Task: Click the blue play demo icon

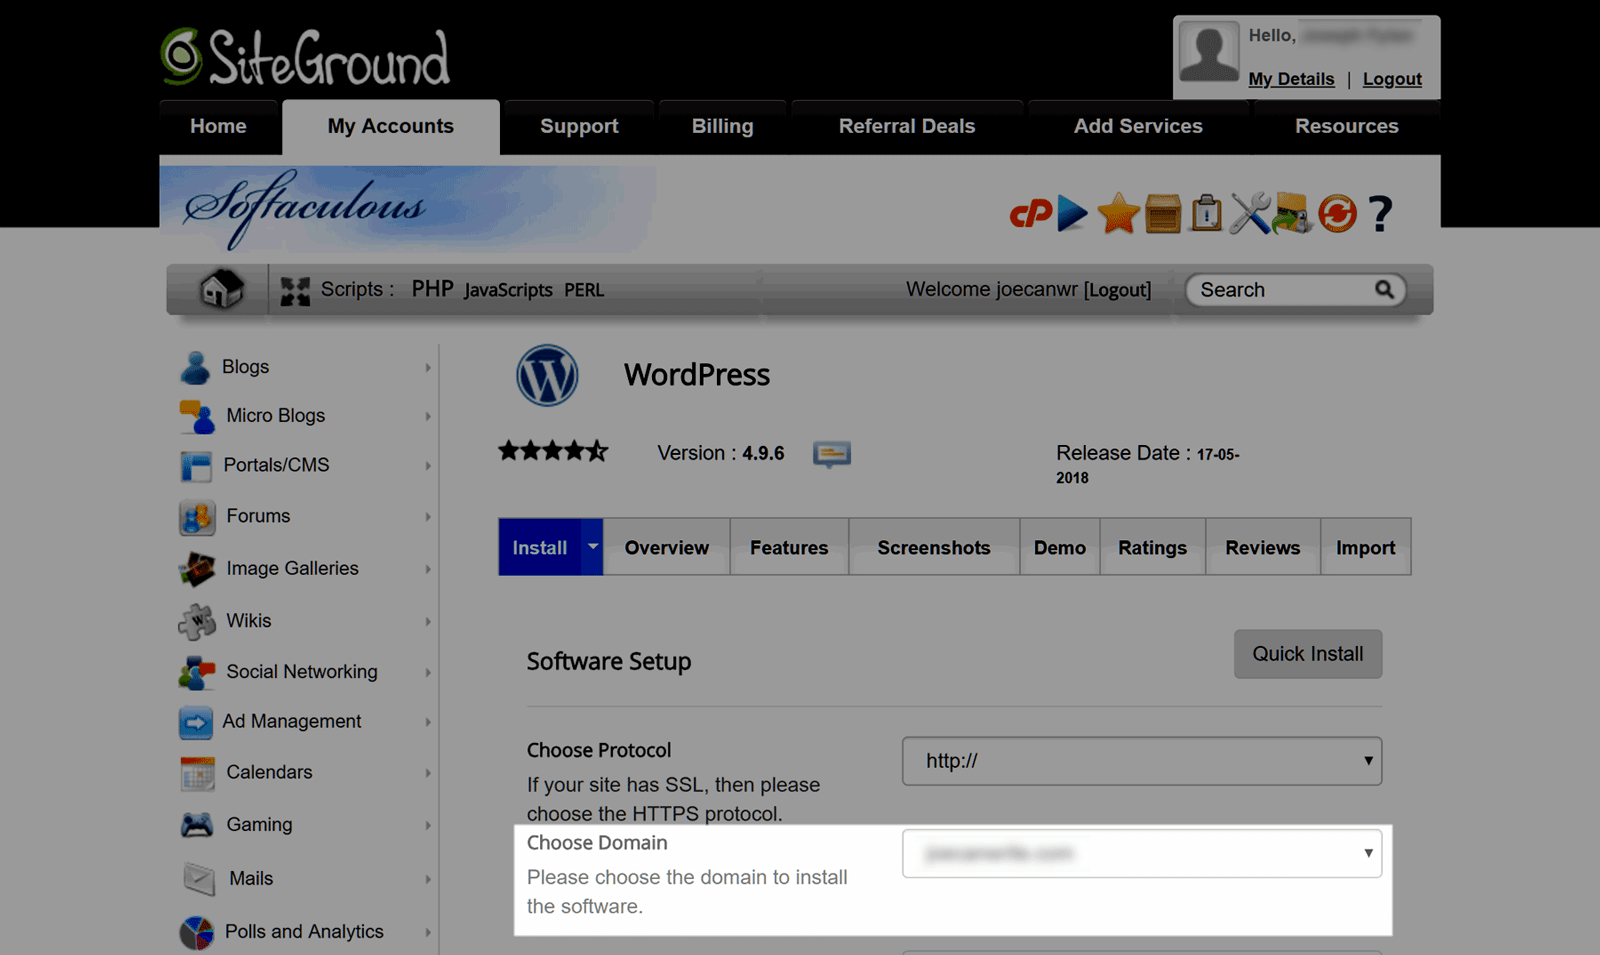Action: click(x=1073, y=213)
